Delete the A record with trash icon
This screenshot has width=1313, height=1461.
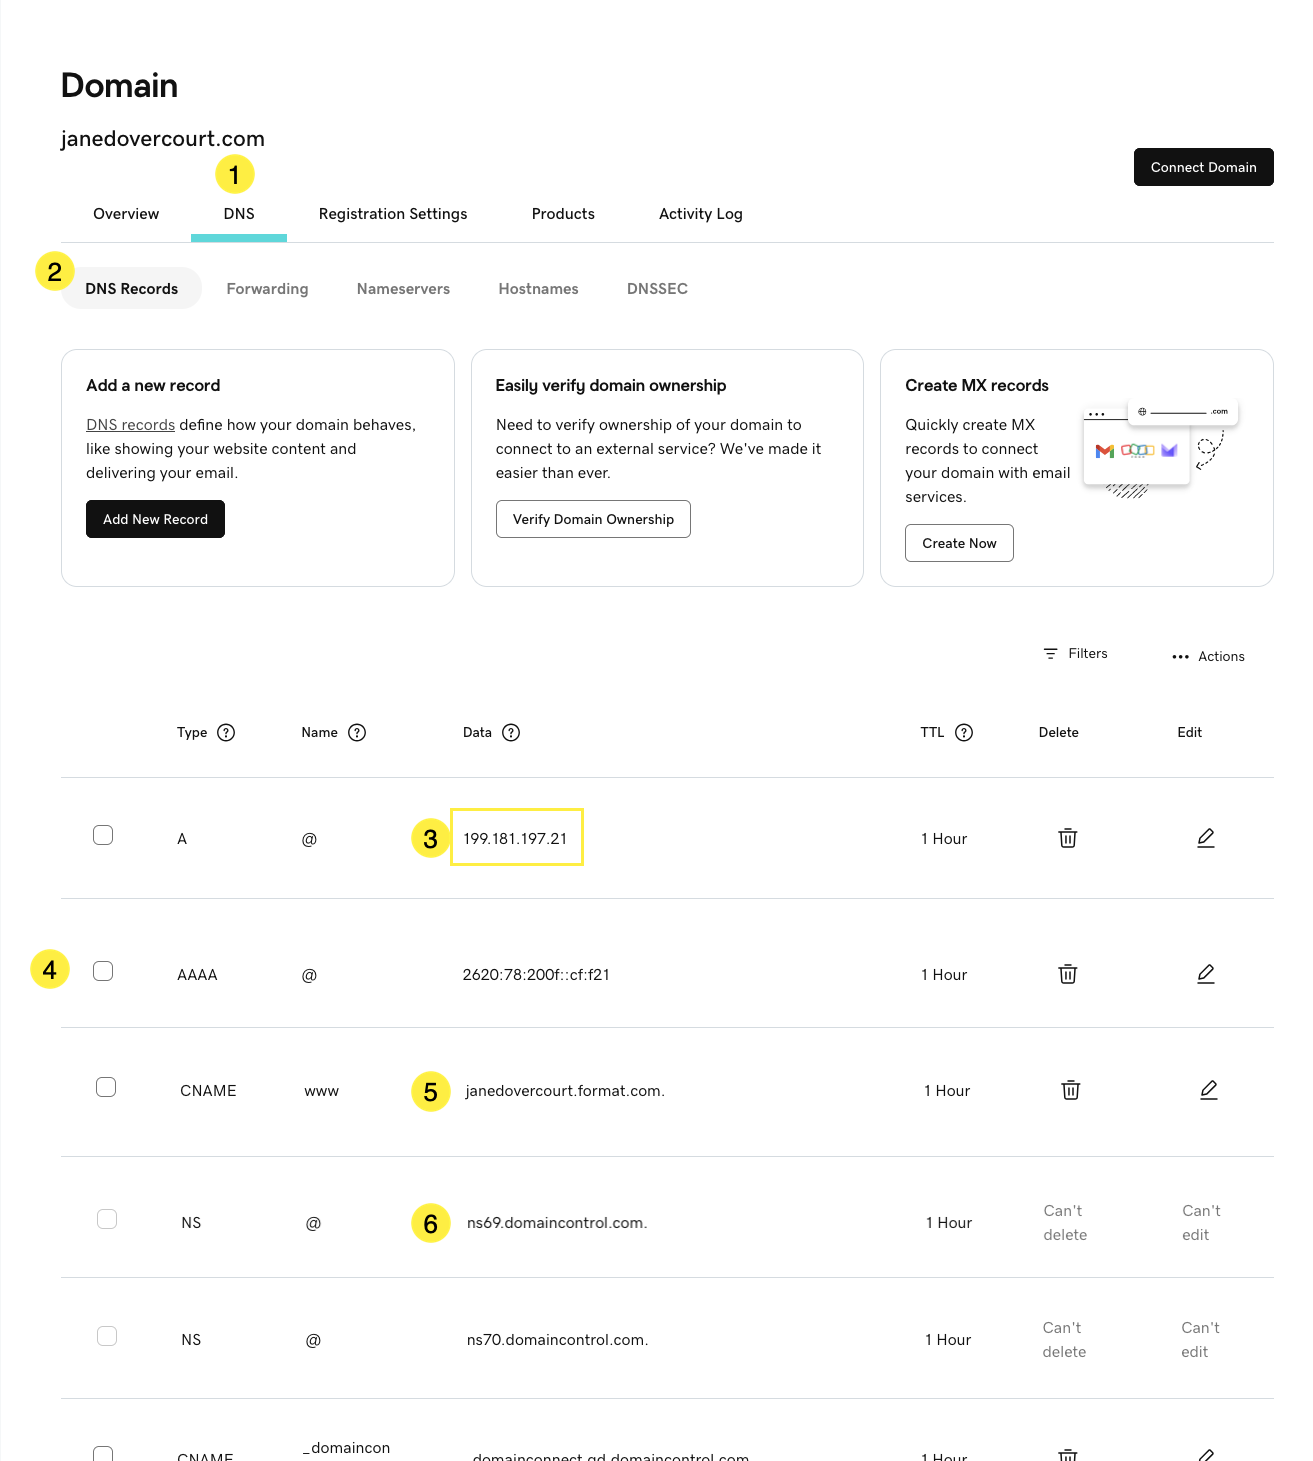[x=1067, y=838]
